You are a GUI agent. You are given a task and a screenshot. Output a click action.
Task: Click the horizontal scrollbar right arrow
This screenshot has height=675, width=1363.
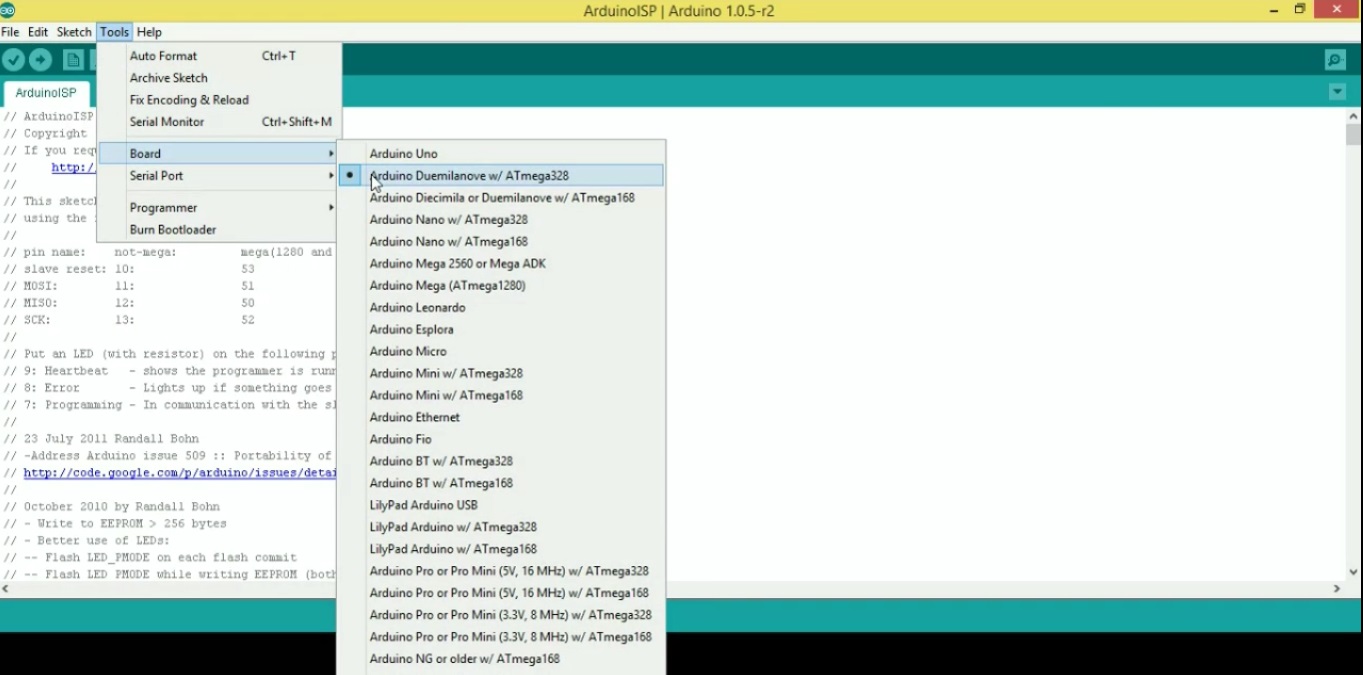[x=1337, y=589]
